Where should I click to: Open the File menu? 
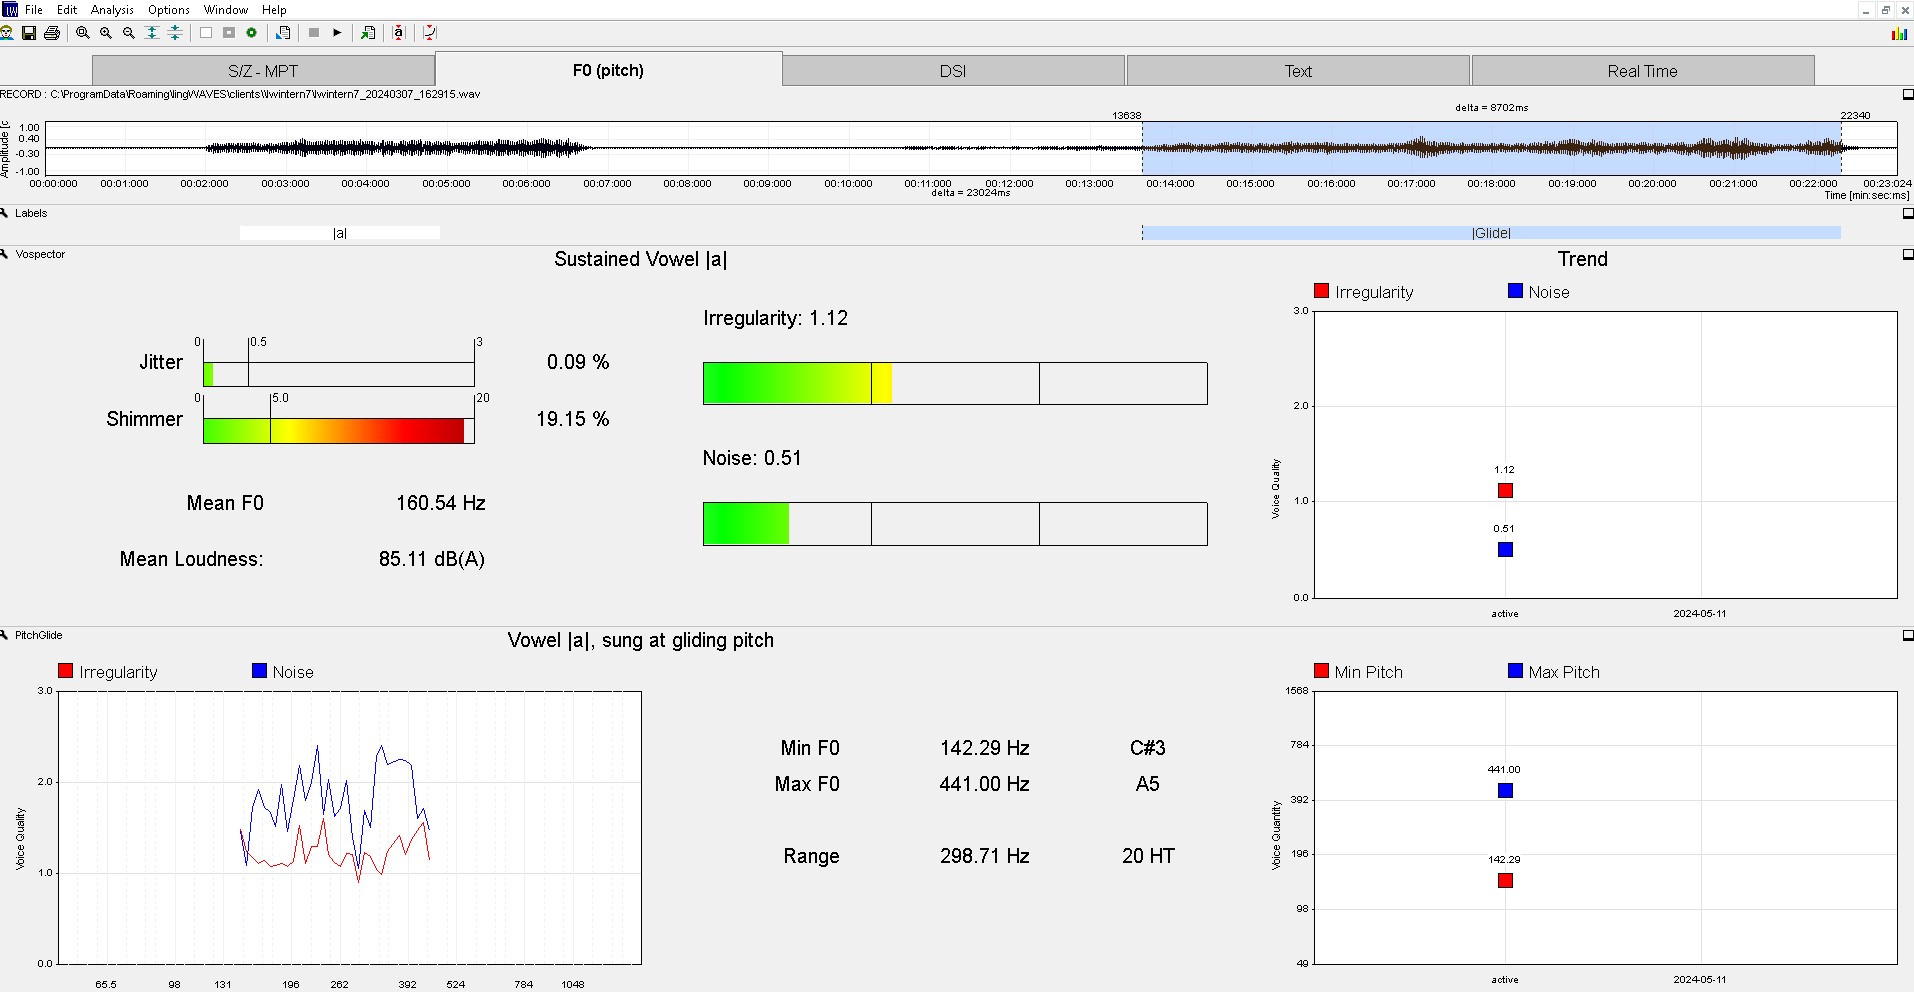point(34,9)
